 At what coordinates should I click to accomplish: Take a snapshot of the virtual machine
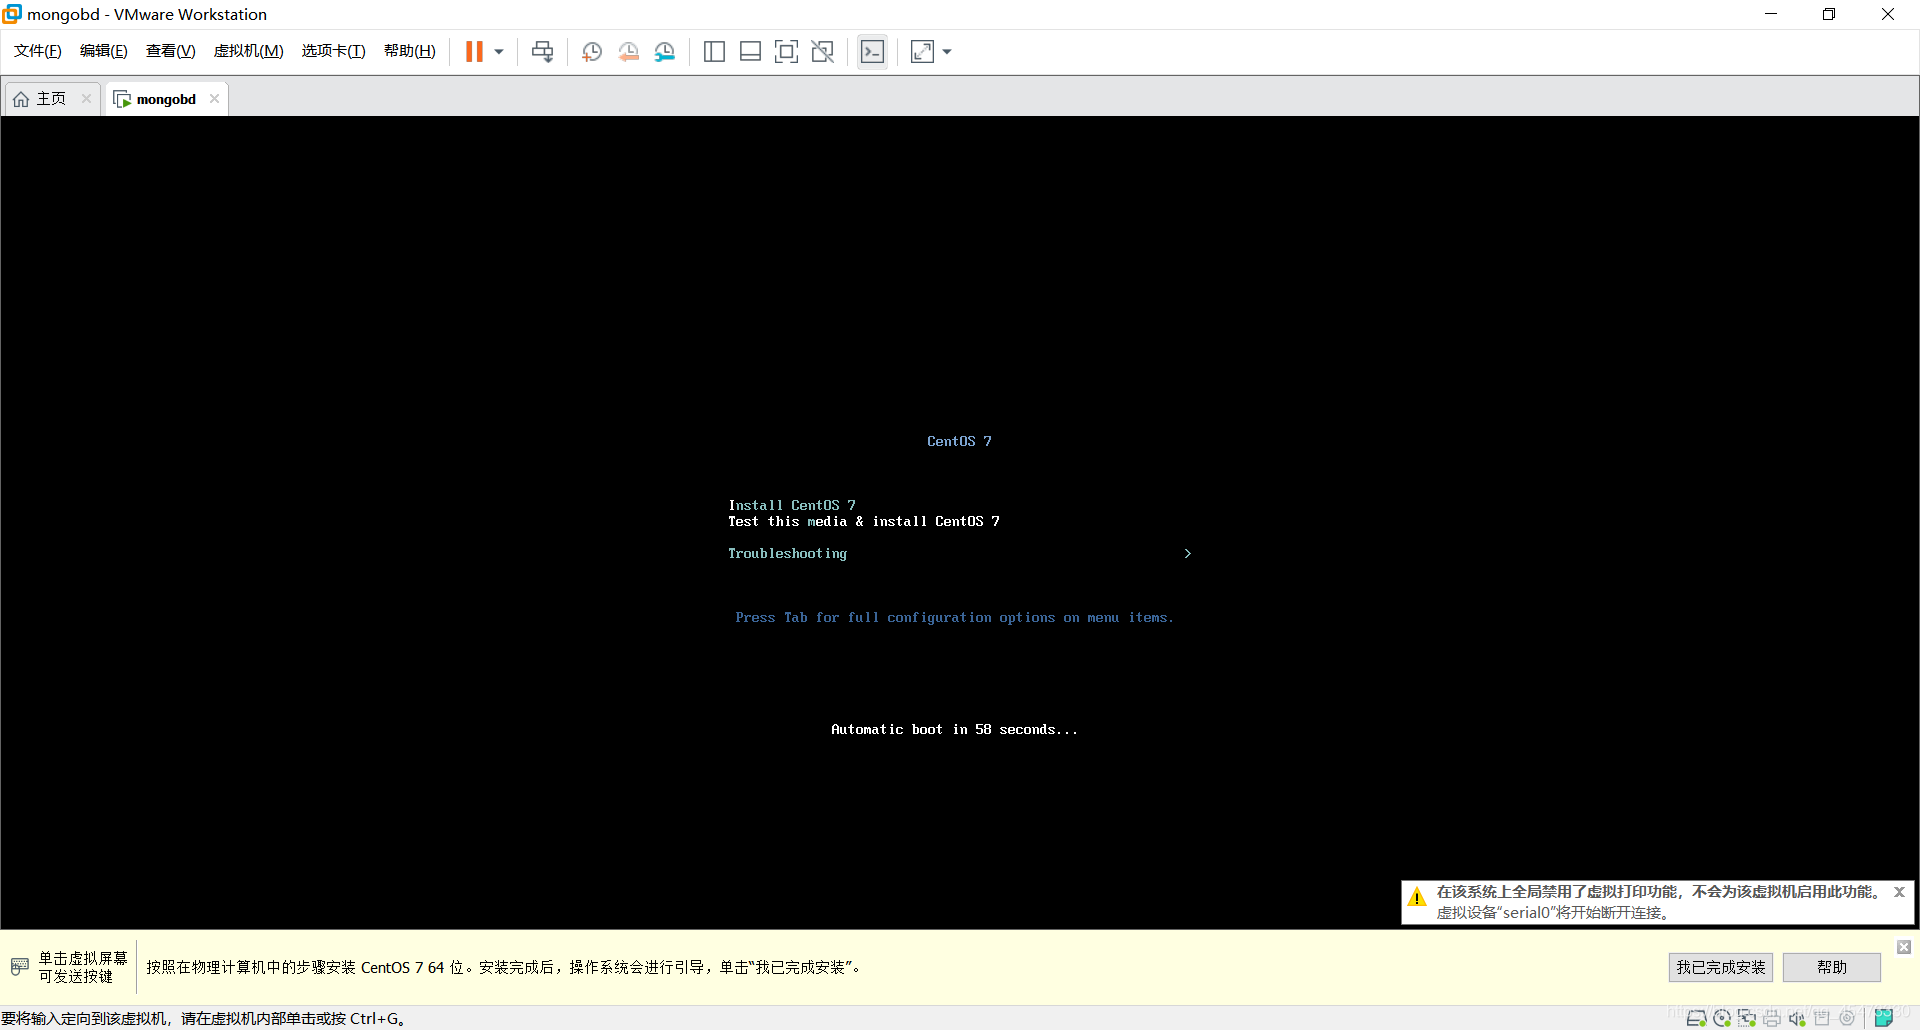click(x=591, y=51)
